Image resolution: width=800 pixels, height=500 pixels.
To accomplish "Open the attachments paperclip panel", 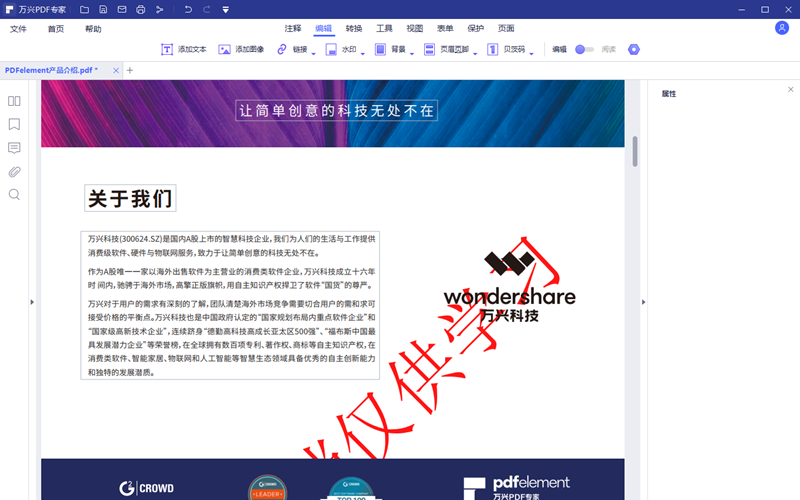I will [x=14, y=171].
